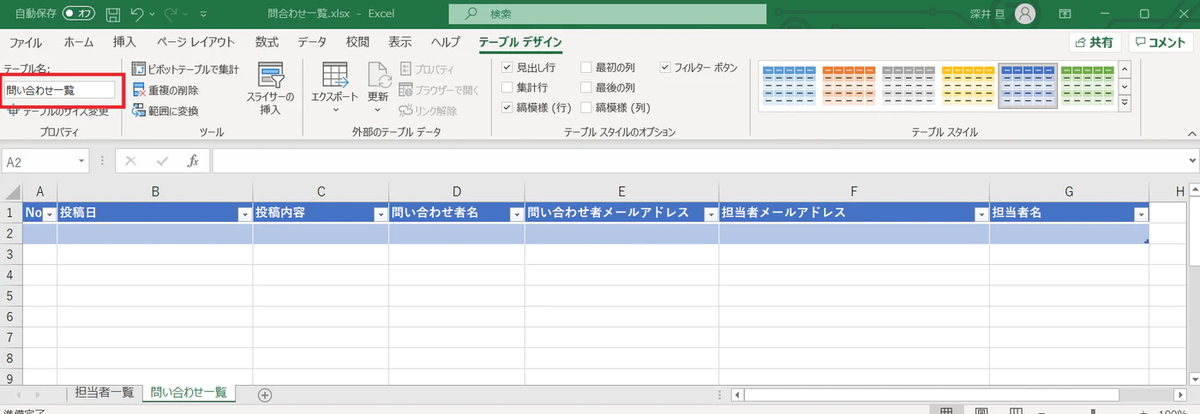Select the dark blue table style
Viewport: 1200px width, 414px height.
(1028, 88)
